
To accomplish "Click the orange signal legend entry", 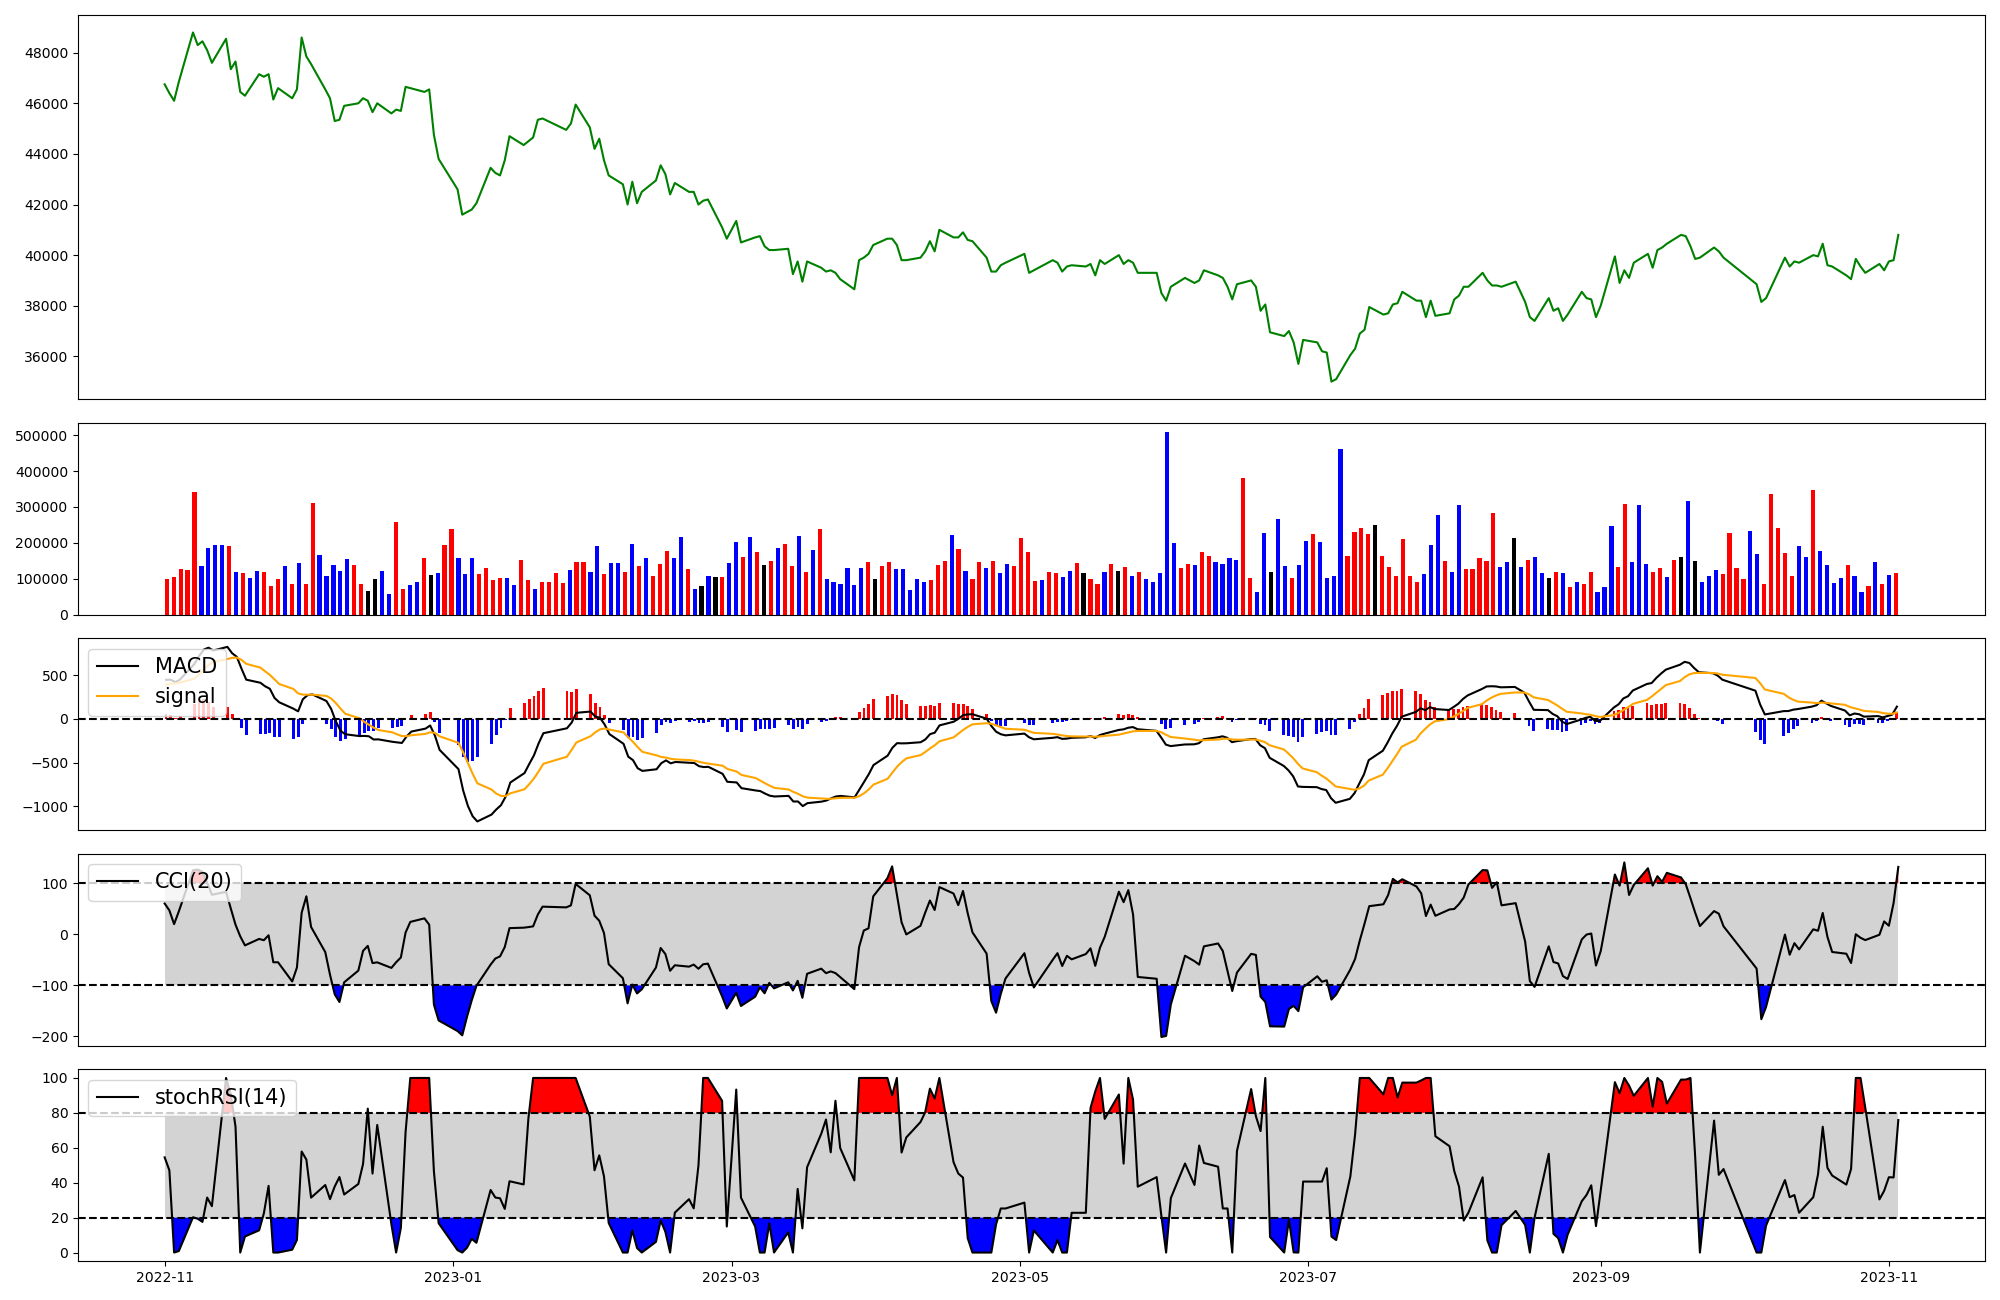I will point(185,696).
